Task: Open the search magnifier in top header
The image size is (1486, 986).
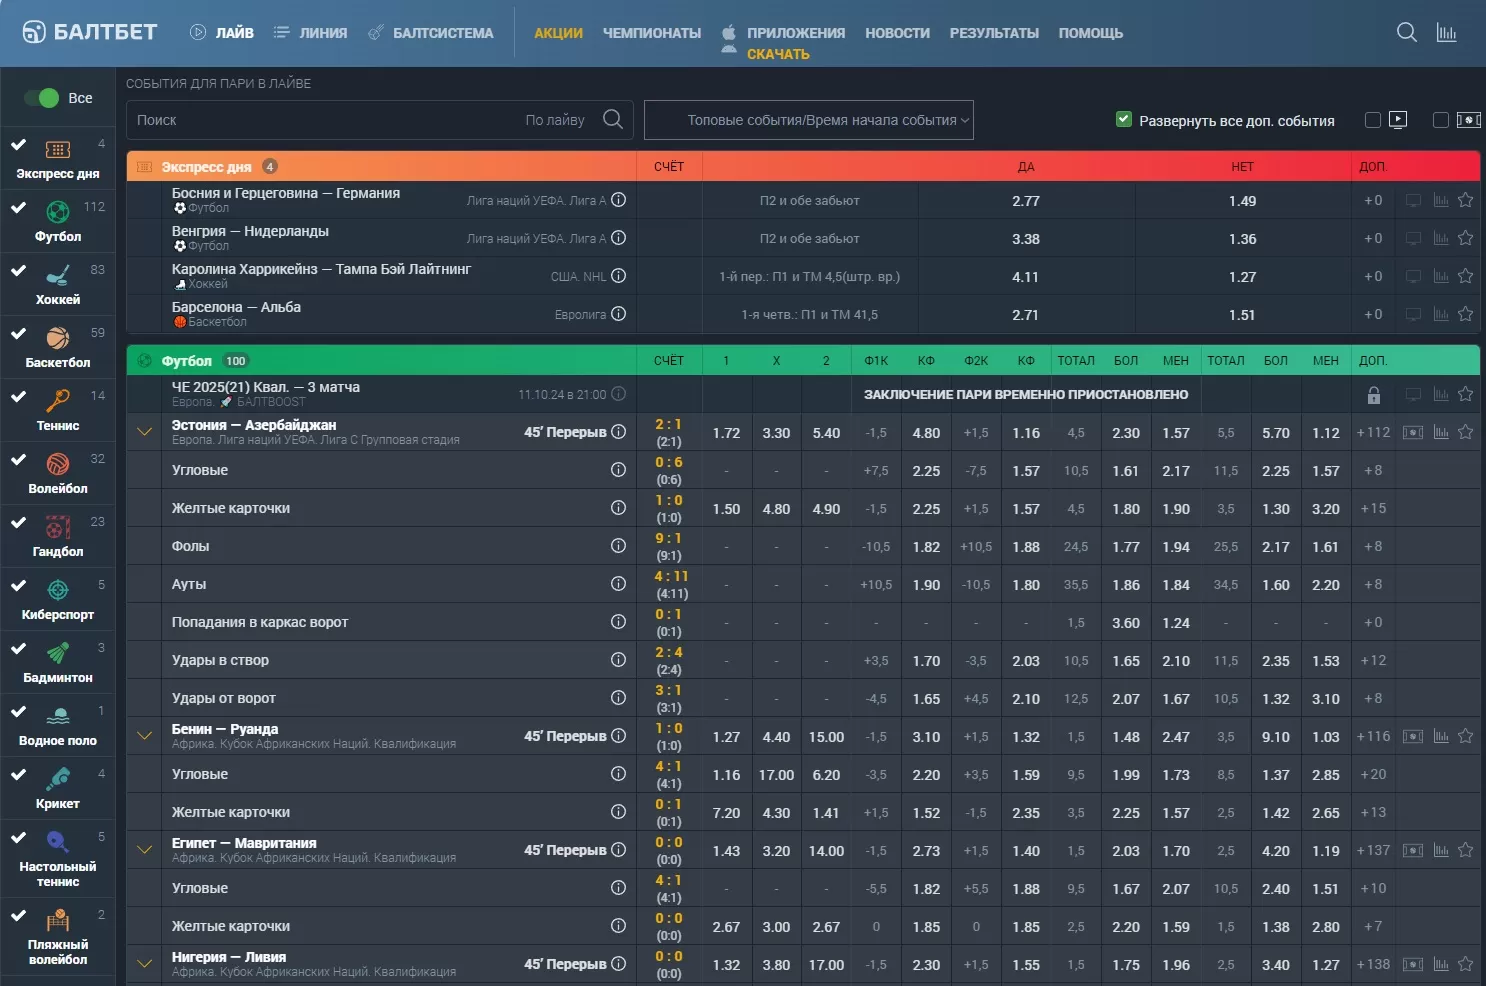Action: click(x=1406, y=32)
